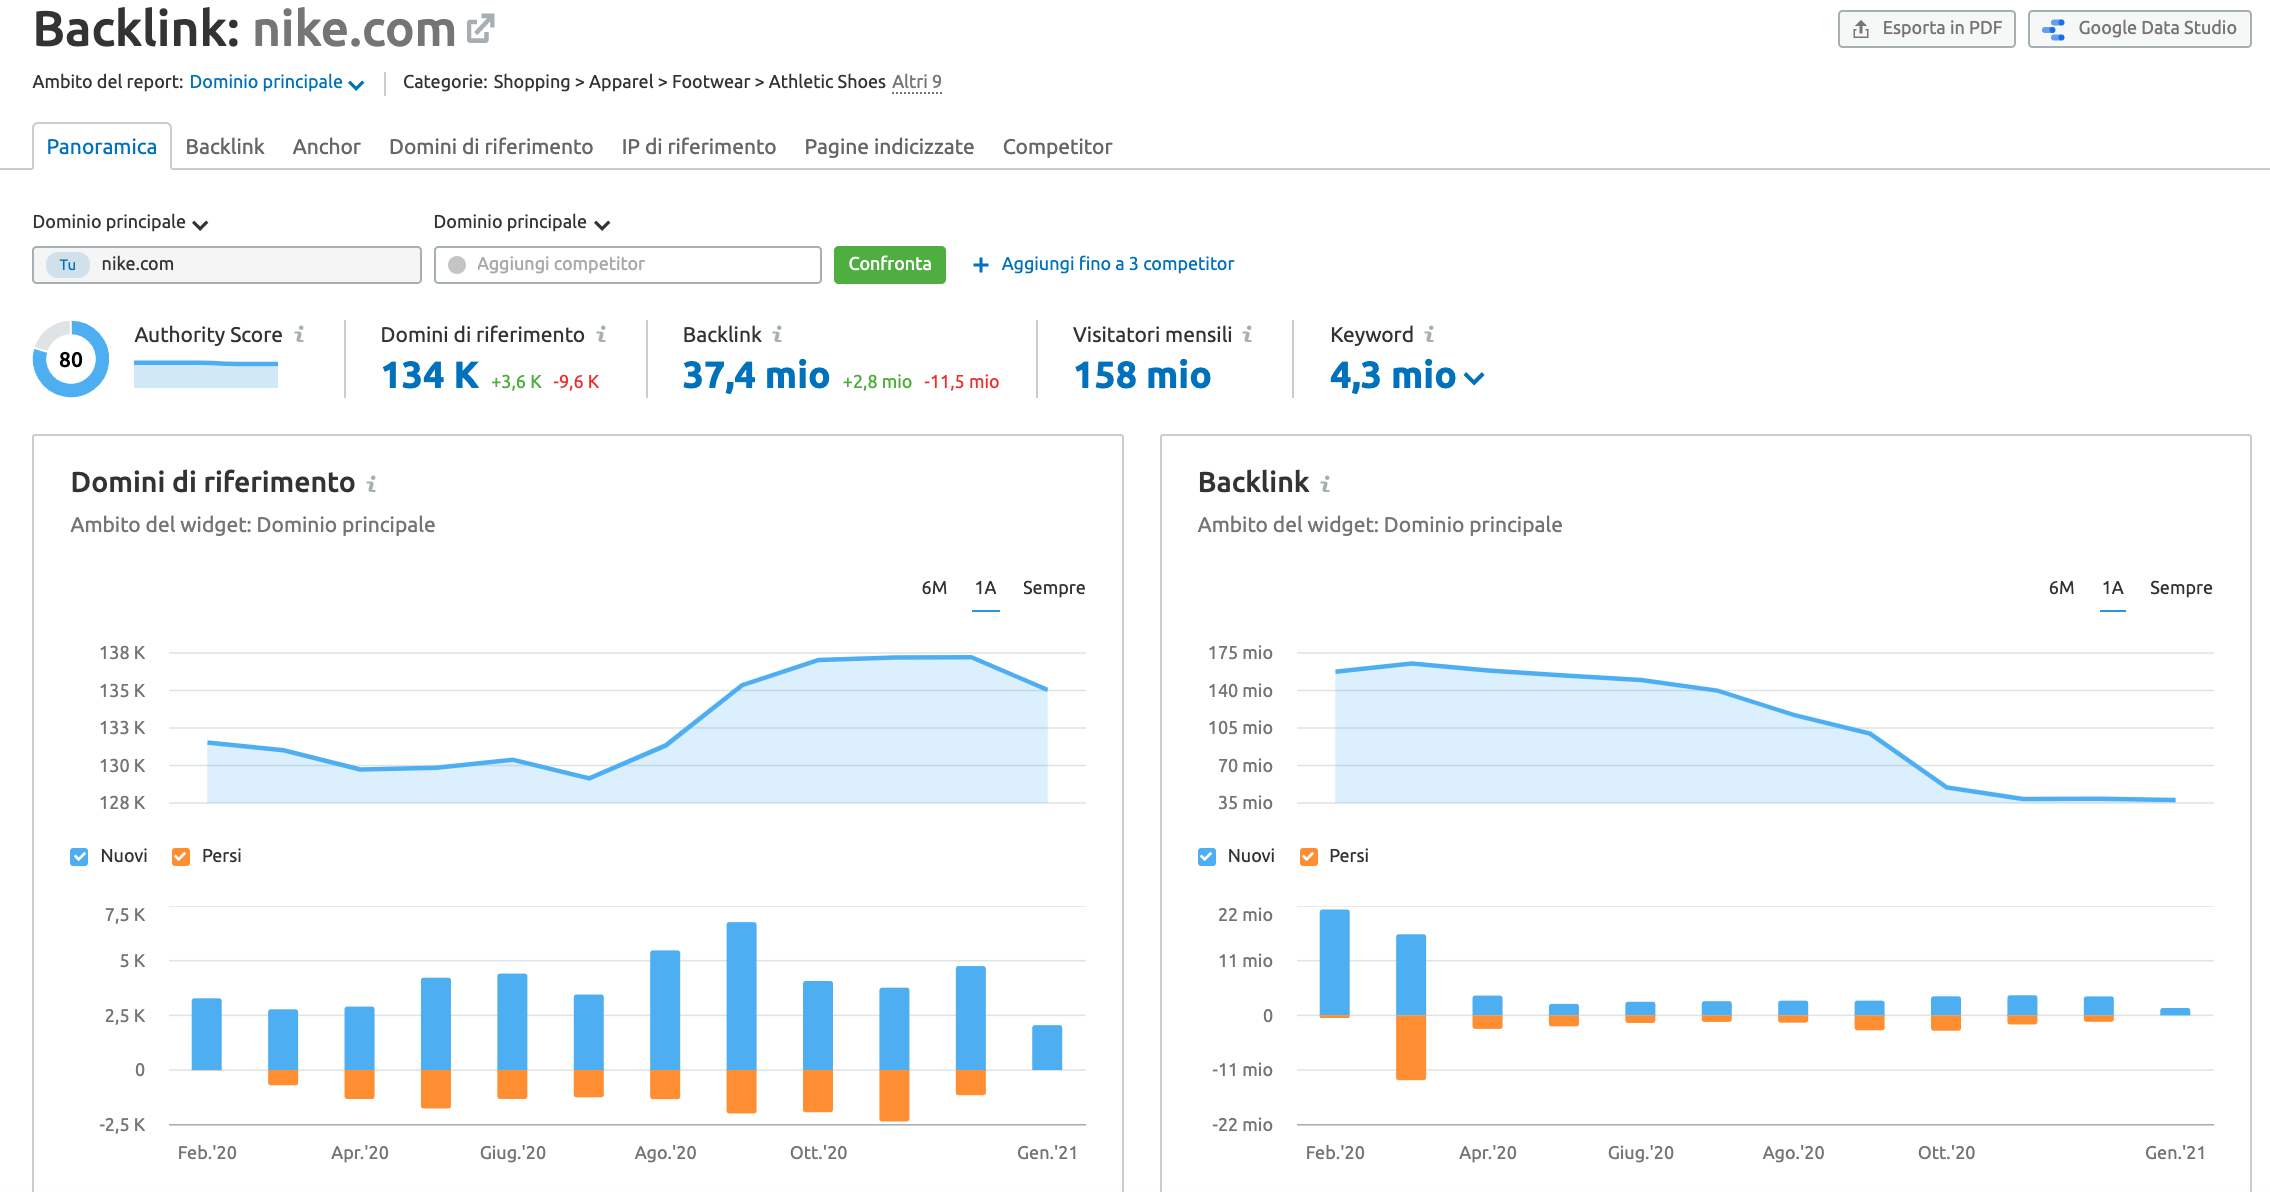Toggle Nuovi checkbox in Backlink widget

click(1207, 856)
